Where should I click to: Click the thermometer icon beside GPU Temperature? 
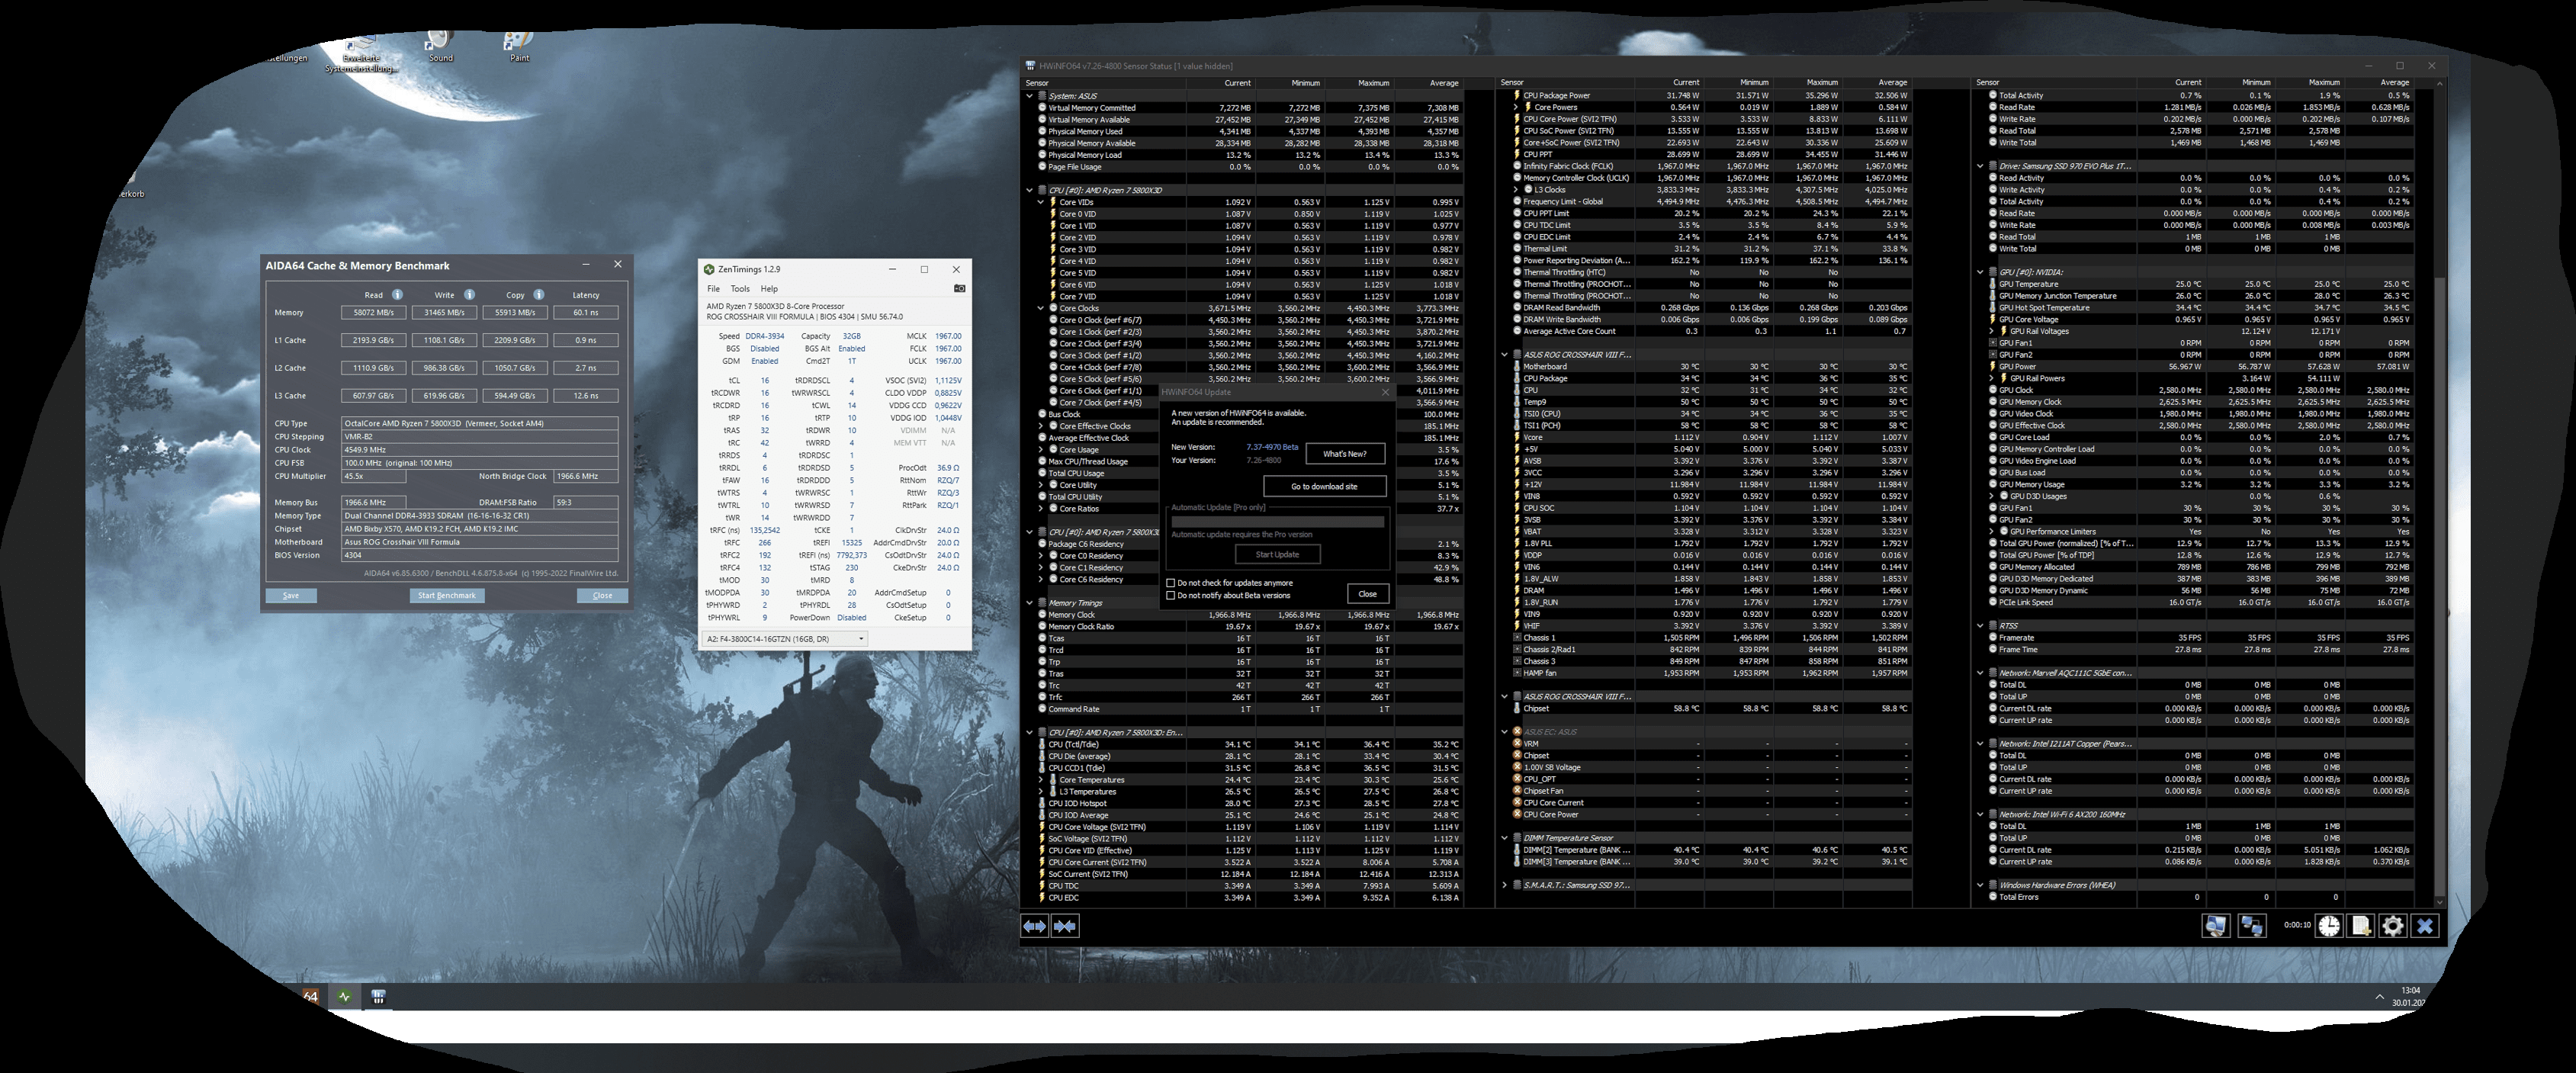pyautogui.click(x=1992, y=284)
